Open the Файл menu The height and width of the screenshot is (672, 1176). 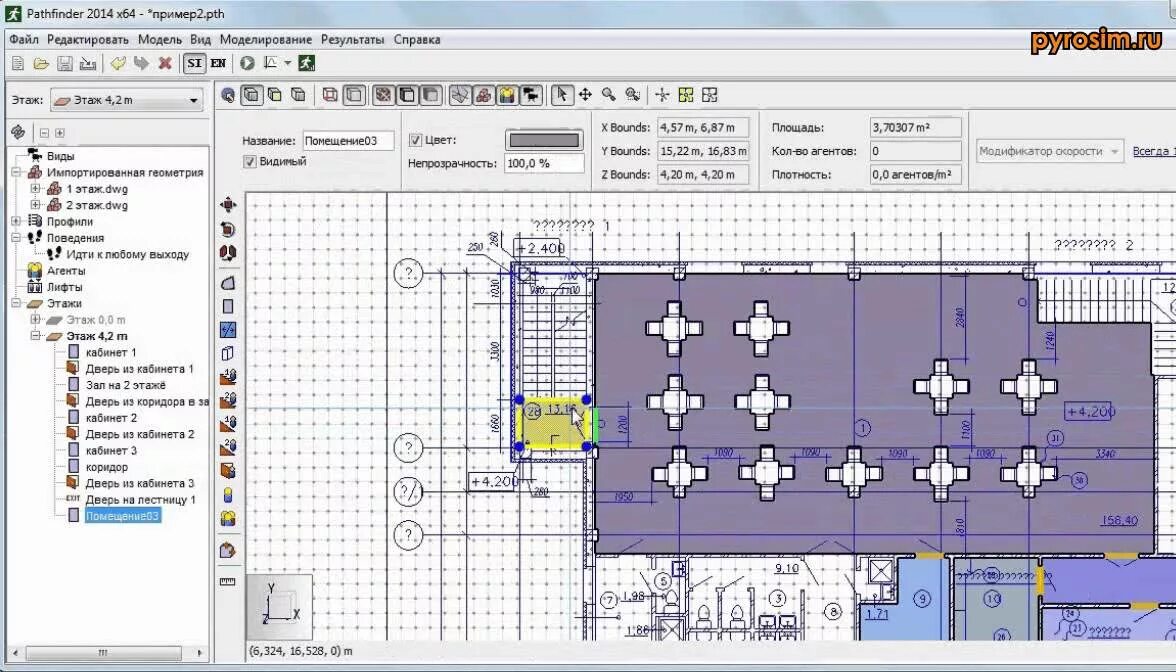(24, 39)
